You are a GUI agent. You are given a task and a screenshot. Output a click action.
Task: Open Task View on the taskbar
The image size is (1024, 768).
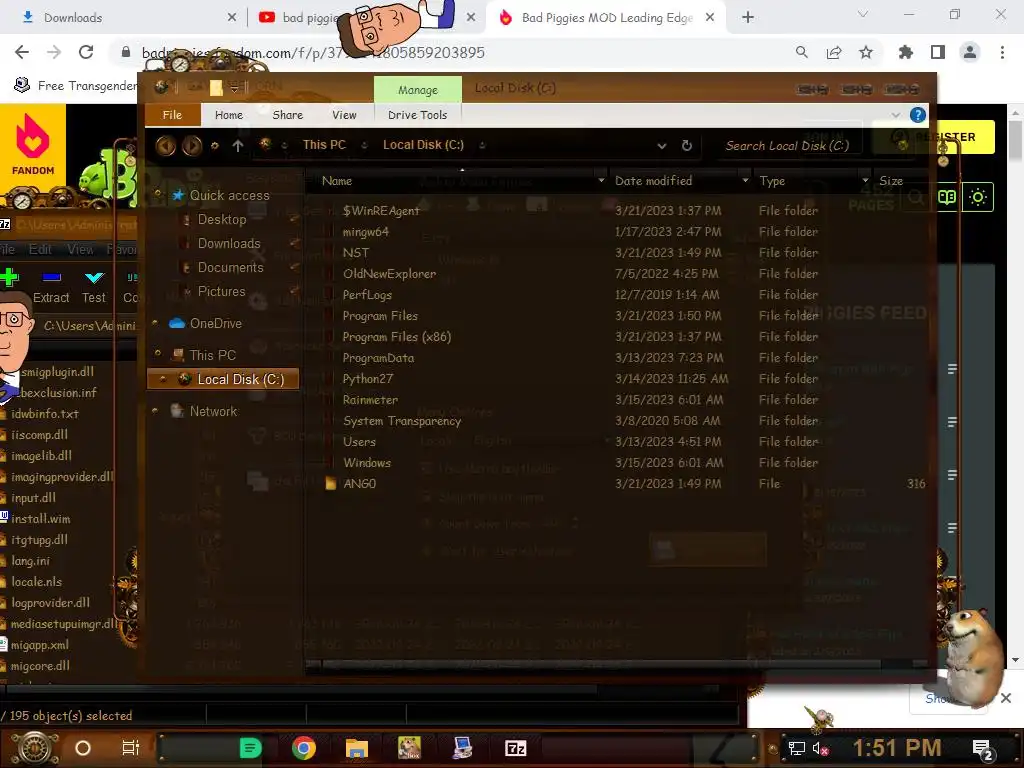click(131, 748)
